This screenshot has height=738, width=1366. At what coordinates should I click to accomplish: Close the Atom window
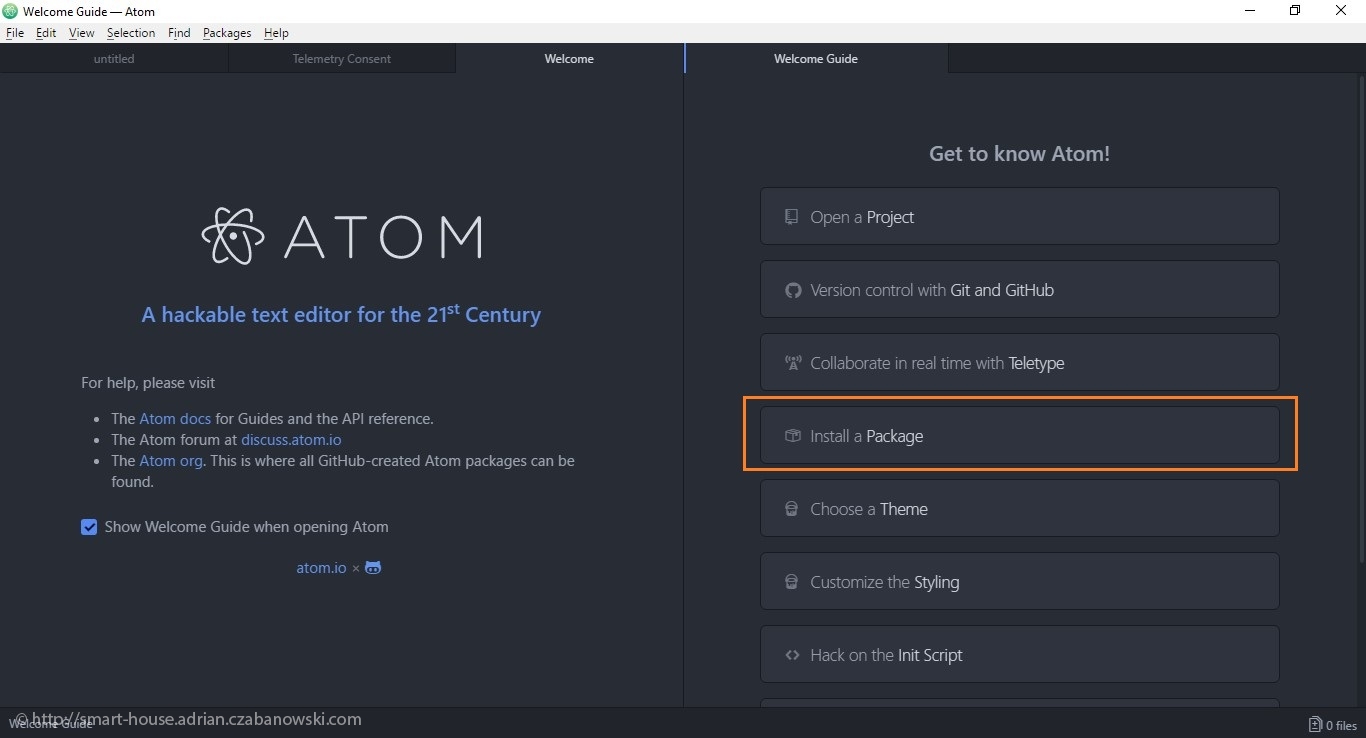[1341, 11]
